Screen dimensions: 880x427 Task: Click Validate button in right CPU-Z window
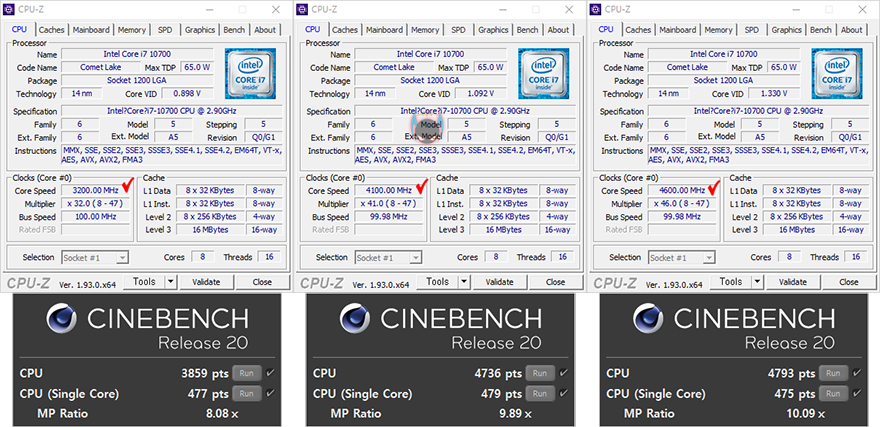[792, 282]
